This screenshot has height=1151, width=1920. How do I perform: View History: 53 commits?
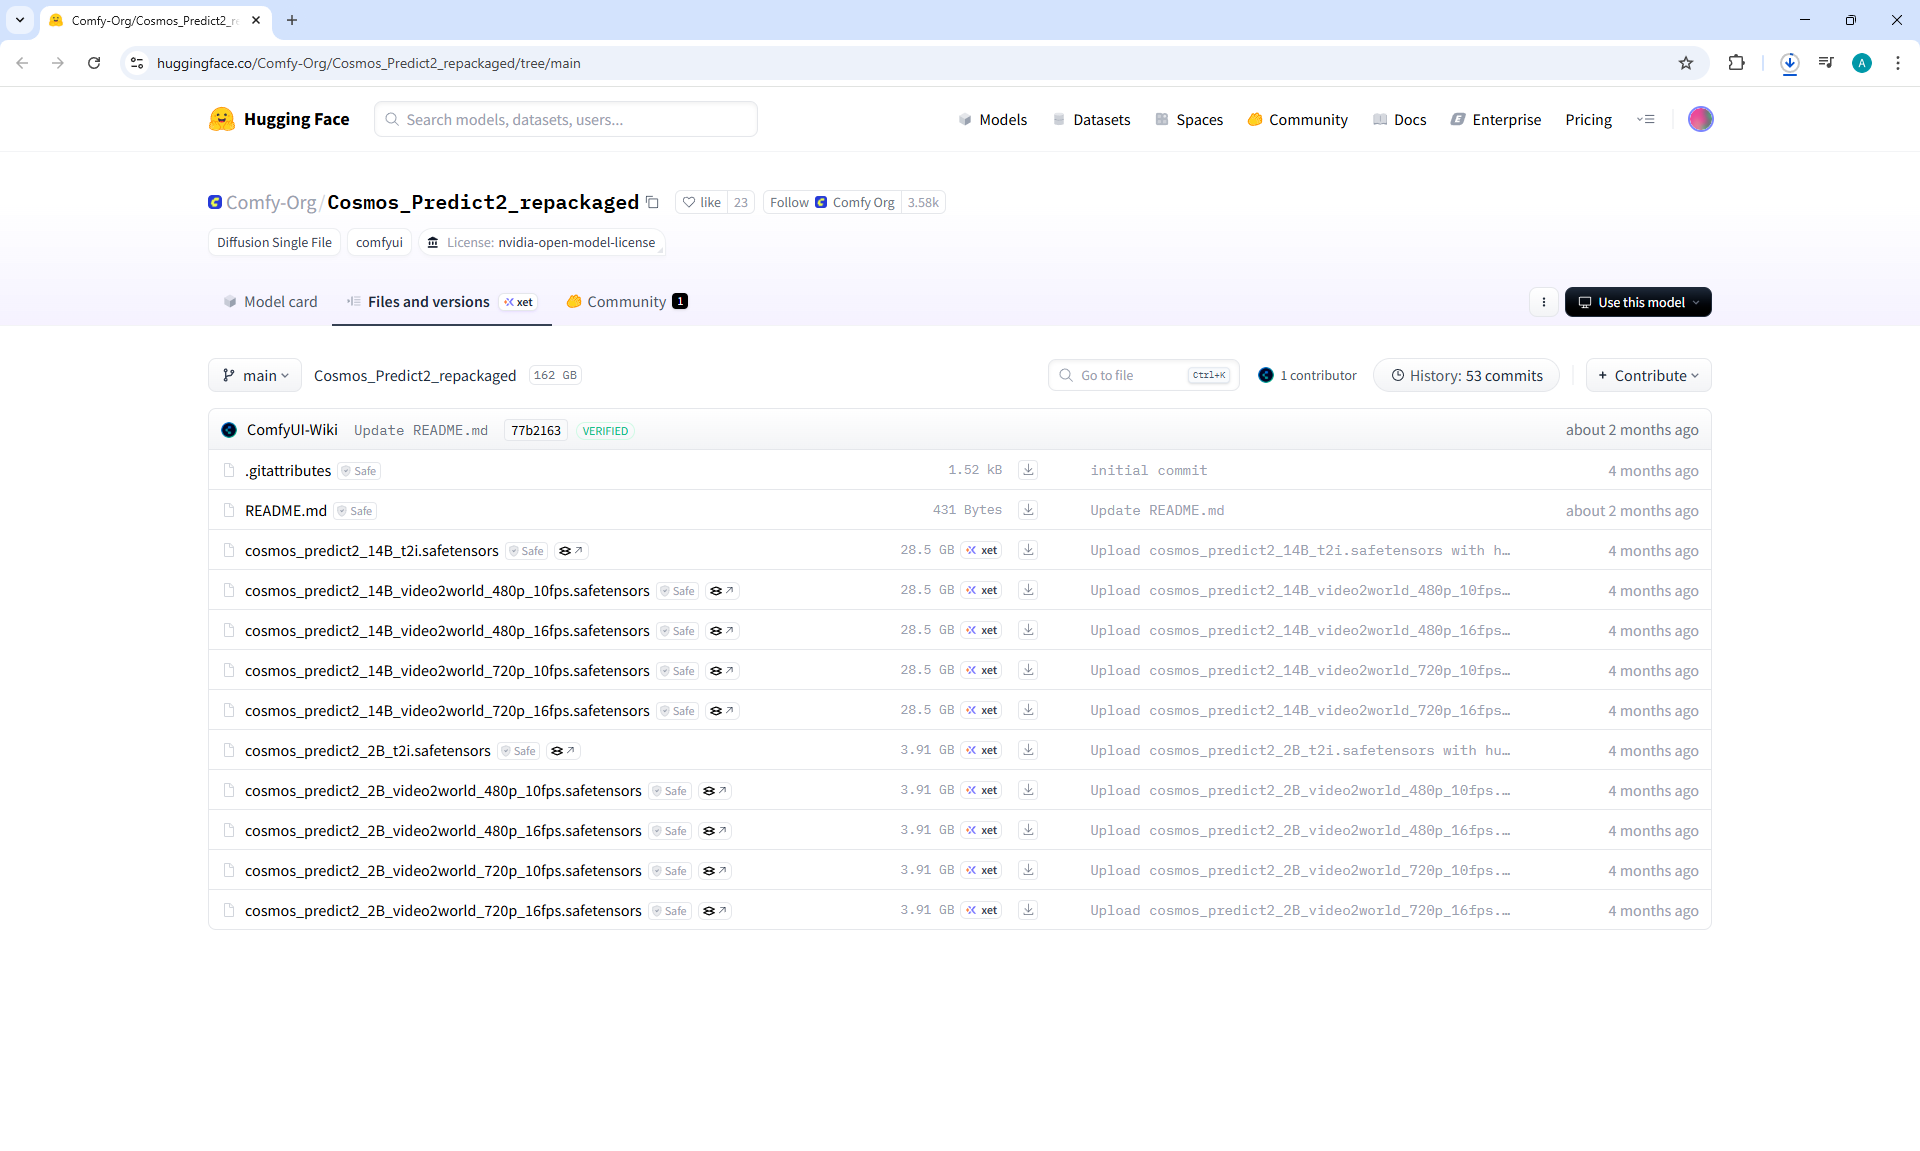click(x=1466, y=375)
